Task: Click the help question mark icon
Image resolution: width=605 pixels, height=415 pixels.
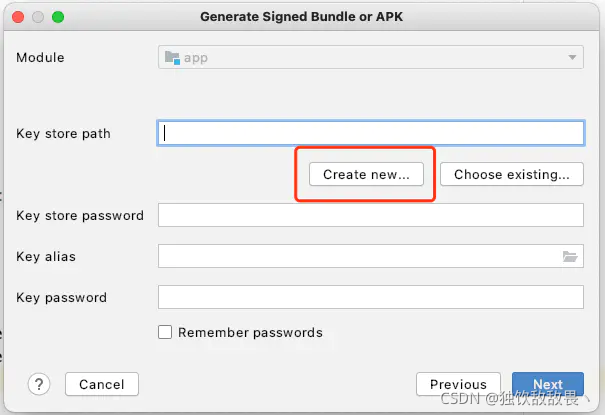Action: click(39, 384)
